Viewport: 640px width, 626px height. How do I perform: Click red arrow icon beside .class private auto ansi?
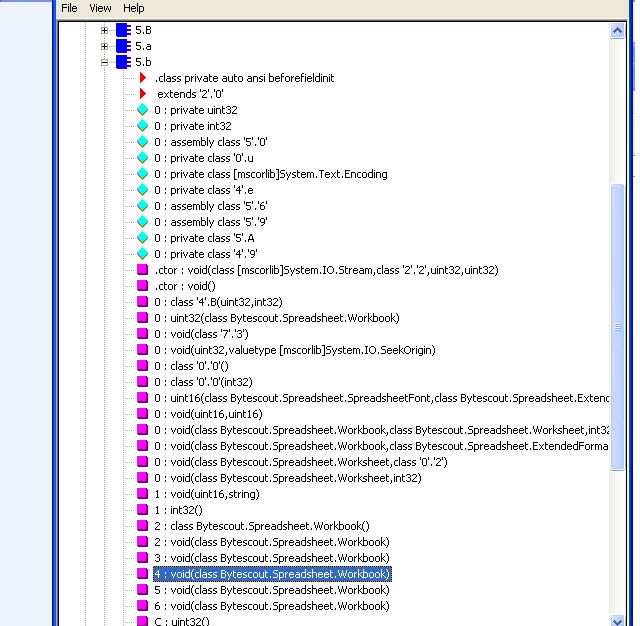pyautogui.click(x=142, y=78)
